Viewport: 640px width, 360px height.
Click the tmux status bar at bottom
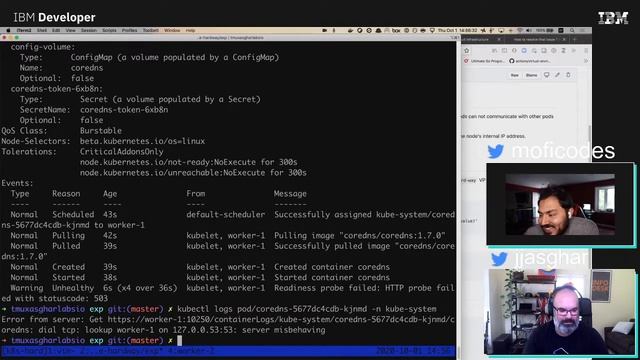click(x=228, y=351)
